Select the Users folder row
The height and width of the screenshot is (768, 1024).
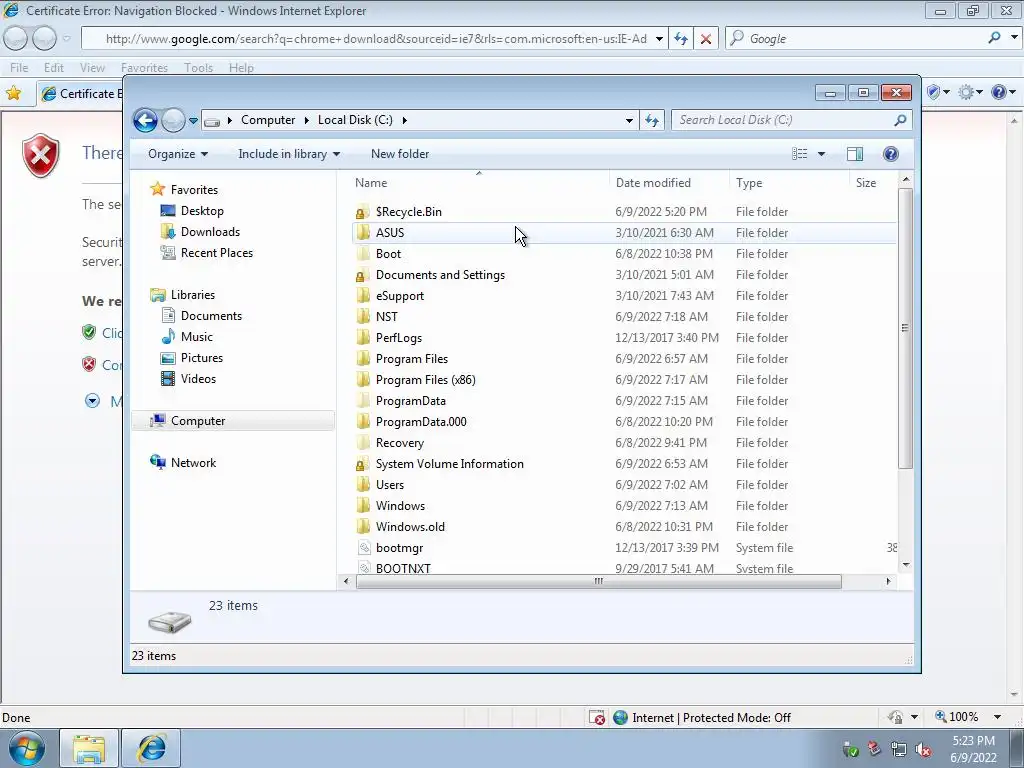pos(624,485)
